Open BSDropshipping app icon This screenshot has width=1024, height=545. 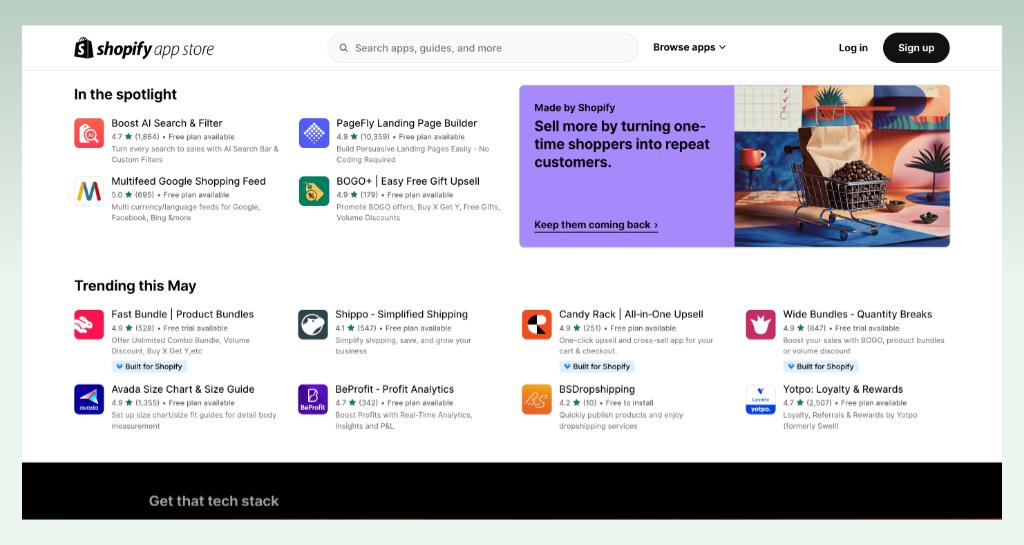pos(537,399)
